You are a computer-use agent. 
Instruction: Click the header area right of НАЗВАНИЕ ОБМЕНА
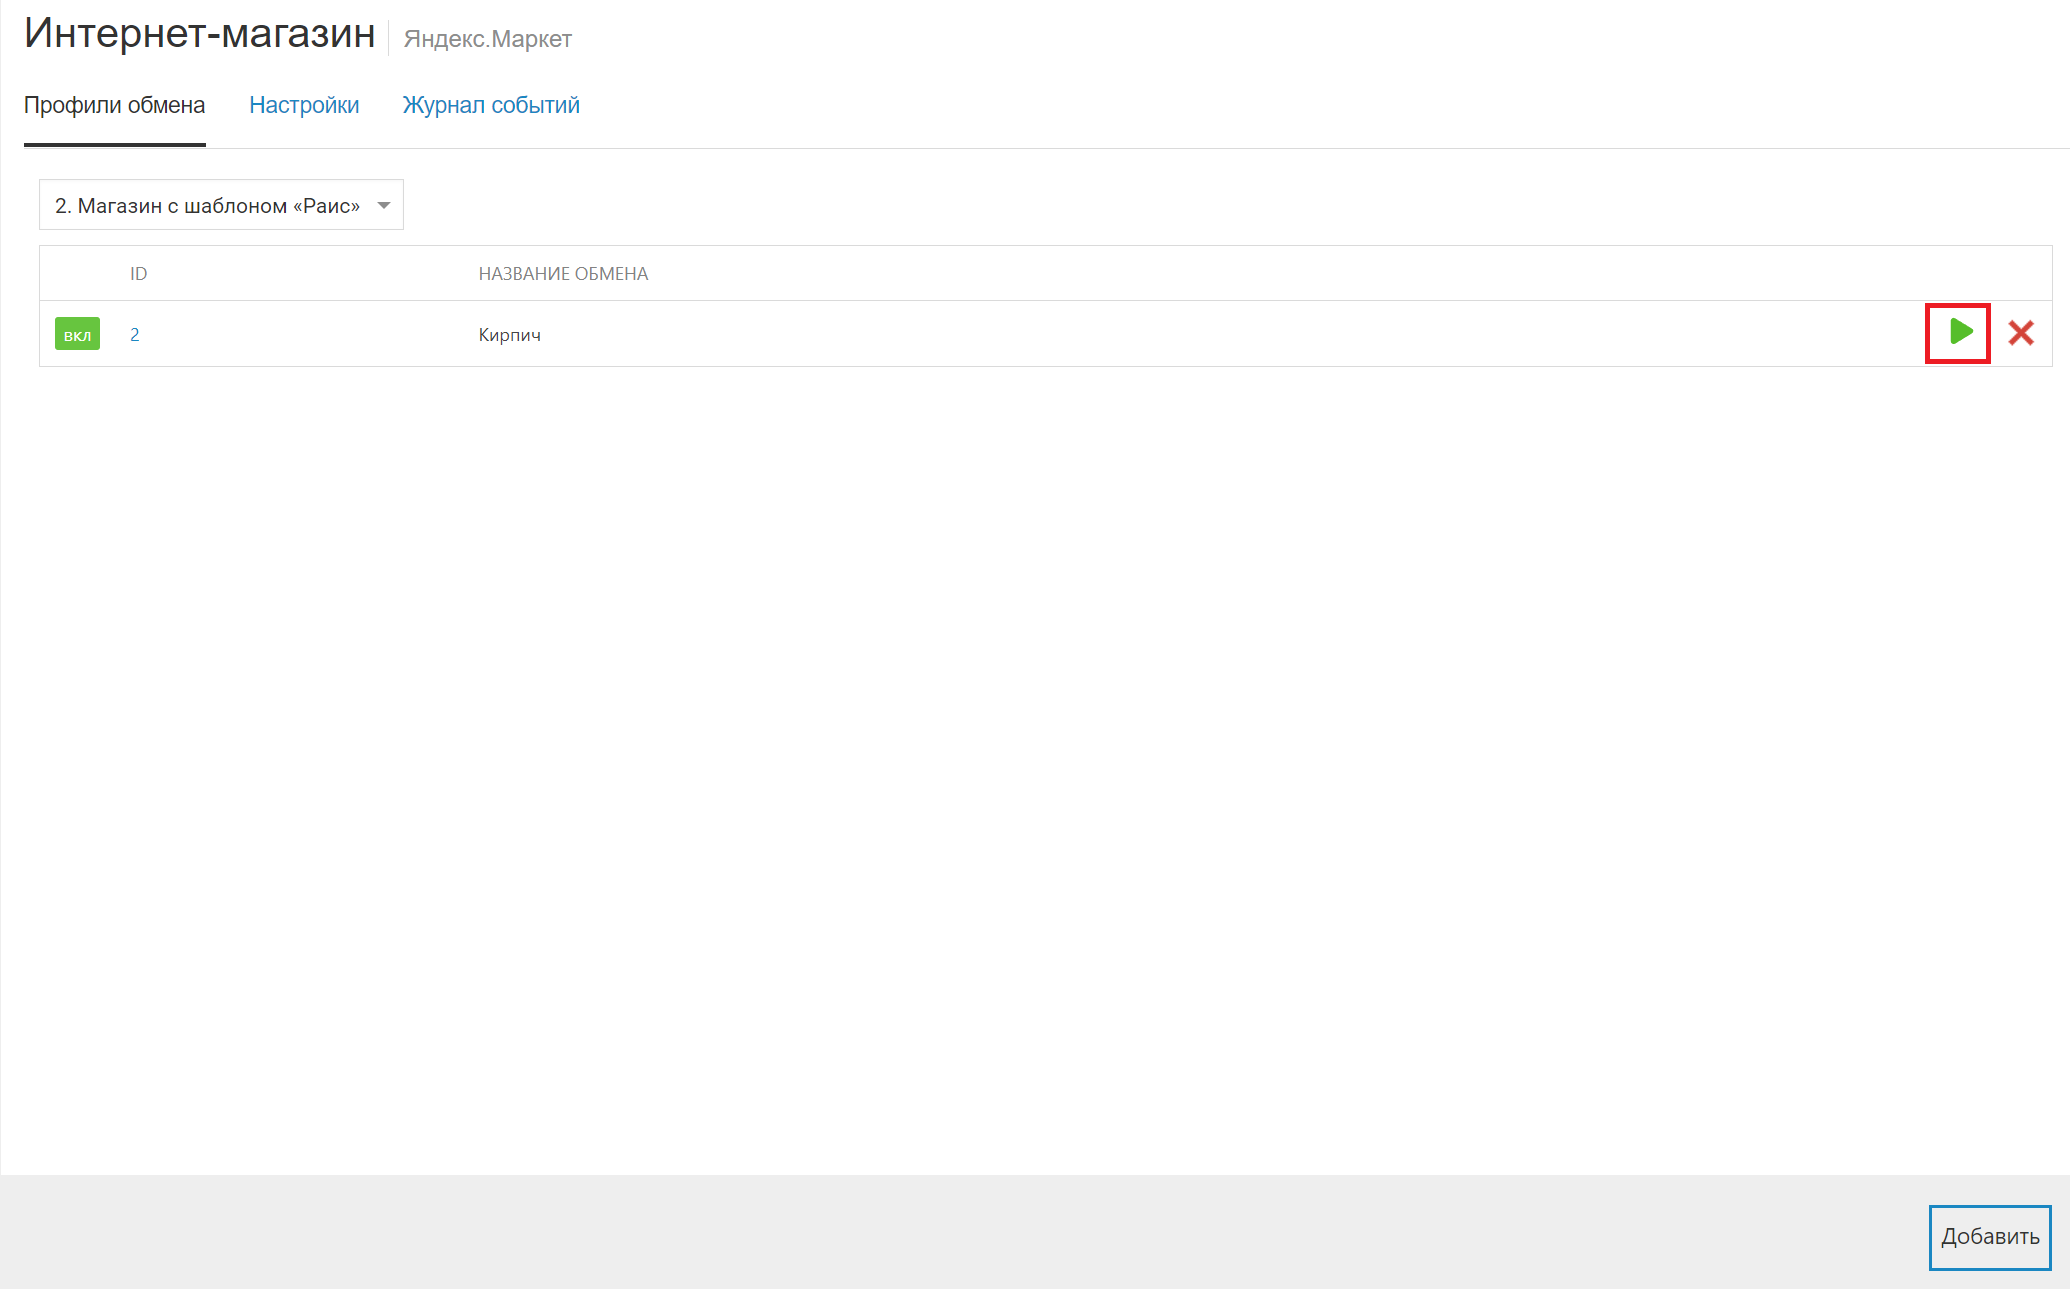(1300, 274)
